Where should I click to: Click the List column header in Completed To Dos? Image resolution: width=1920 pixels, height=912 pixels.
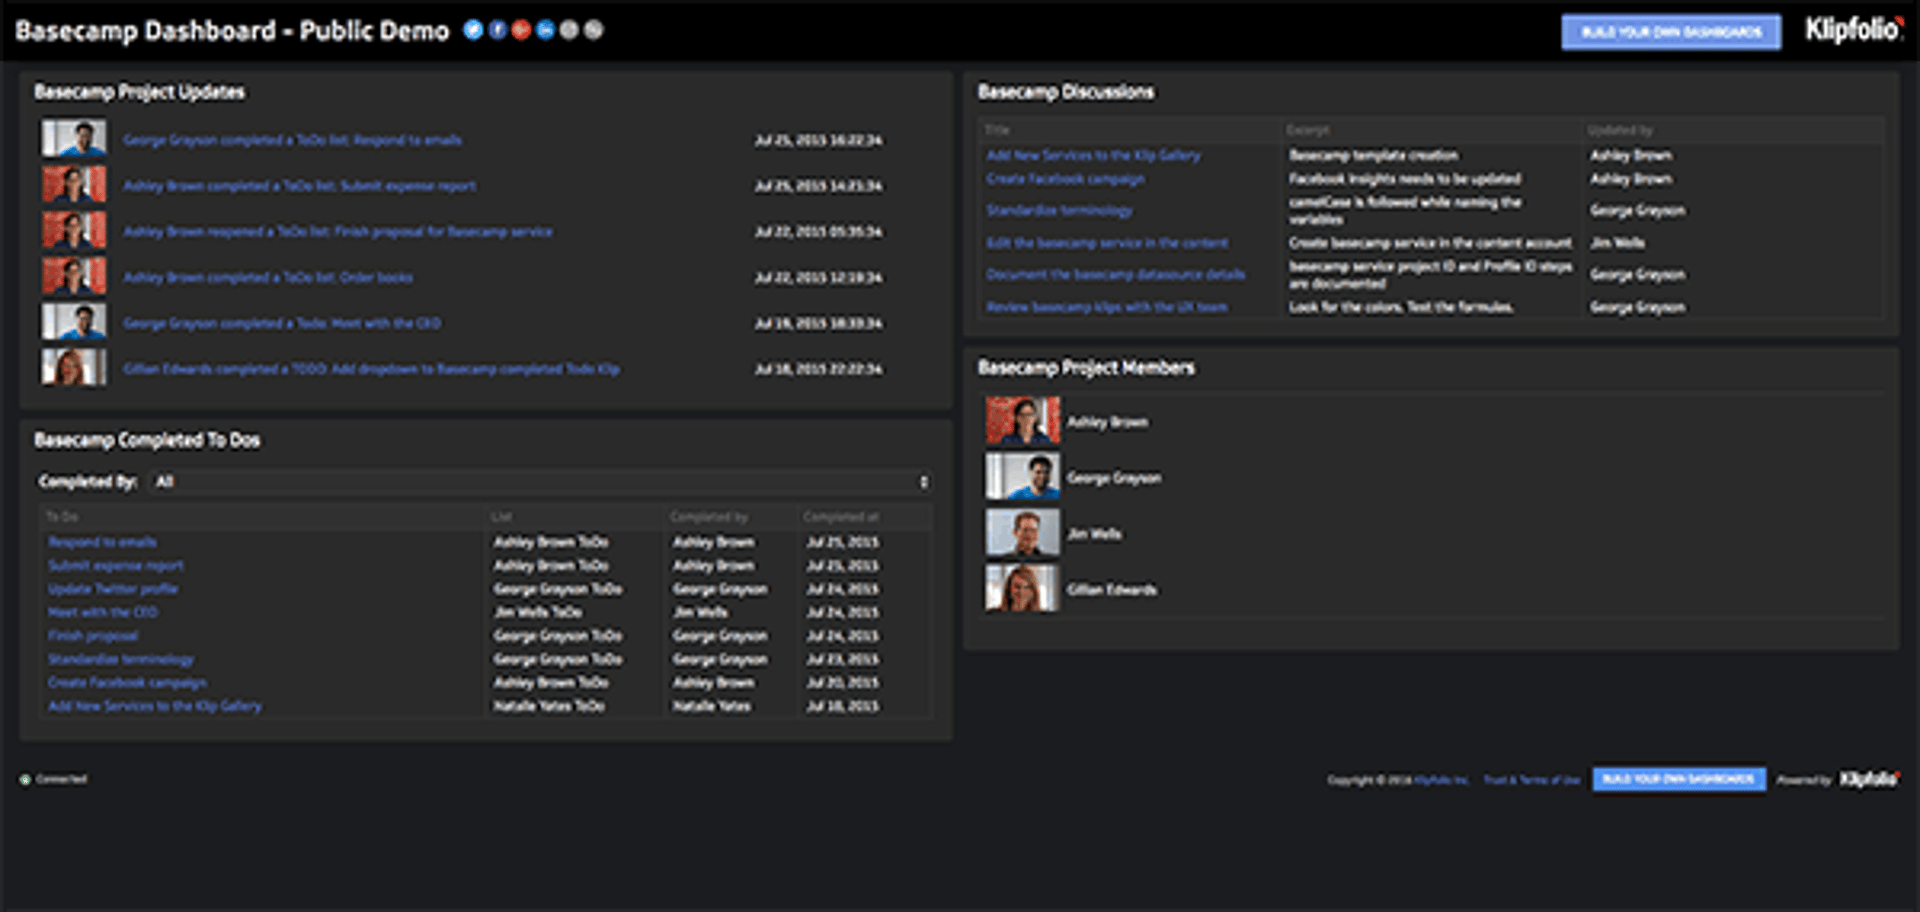[502, 517]
